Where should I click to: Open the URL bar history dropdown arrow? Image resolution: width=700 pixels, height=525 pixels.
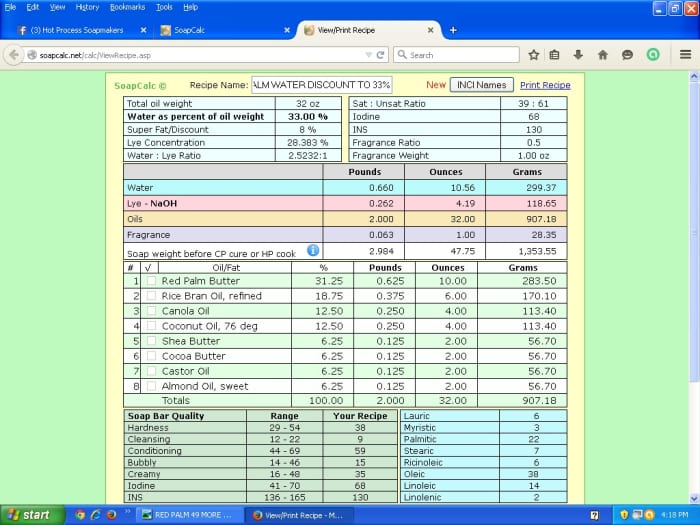tap(368, 55)
